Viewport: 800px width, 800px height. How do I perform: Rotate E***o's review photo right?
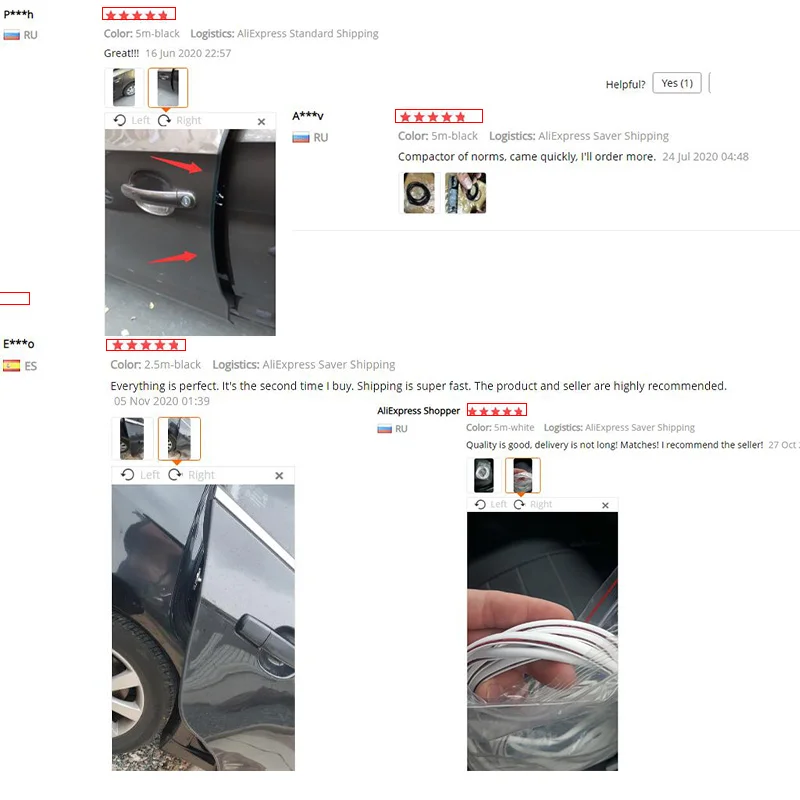191,475
